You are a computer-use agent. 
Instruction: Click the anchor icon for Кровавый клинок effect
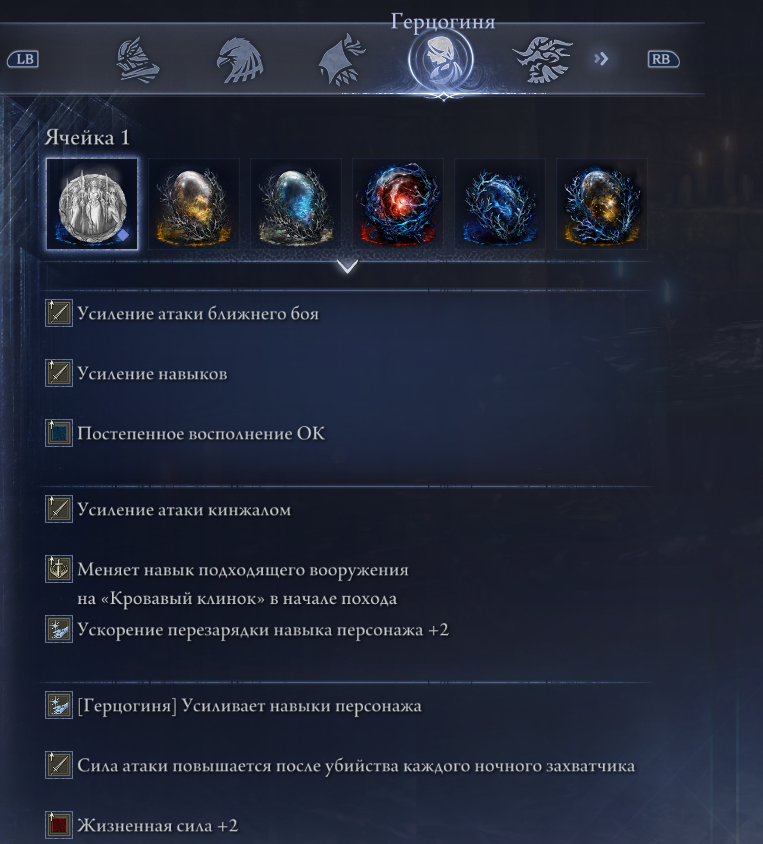[x=59, y=569]
